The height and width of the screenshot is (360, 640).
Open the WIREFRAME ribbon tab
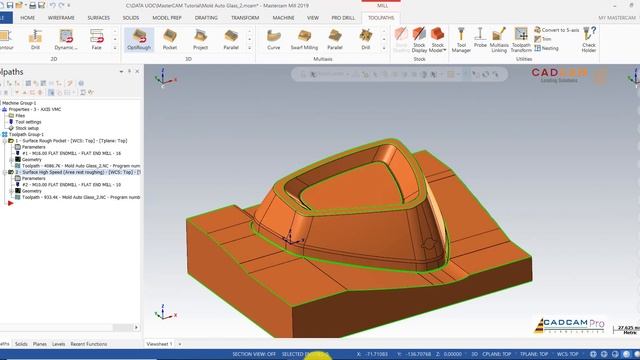[x=61, y=18]
